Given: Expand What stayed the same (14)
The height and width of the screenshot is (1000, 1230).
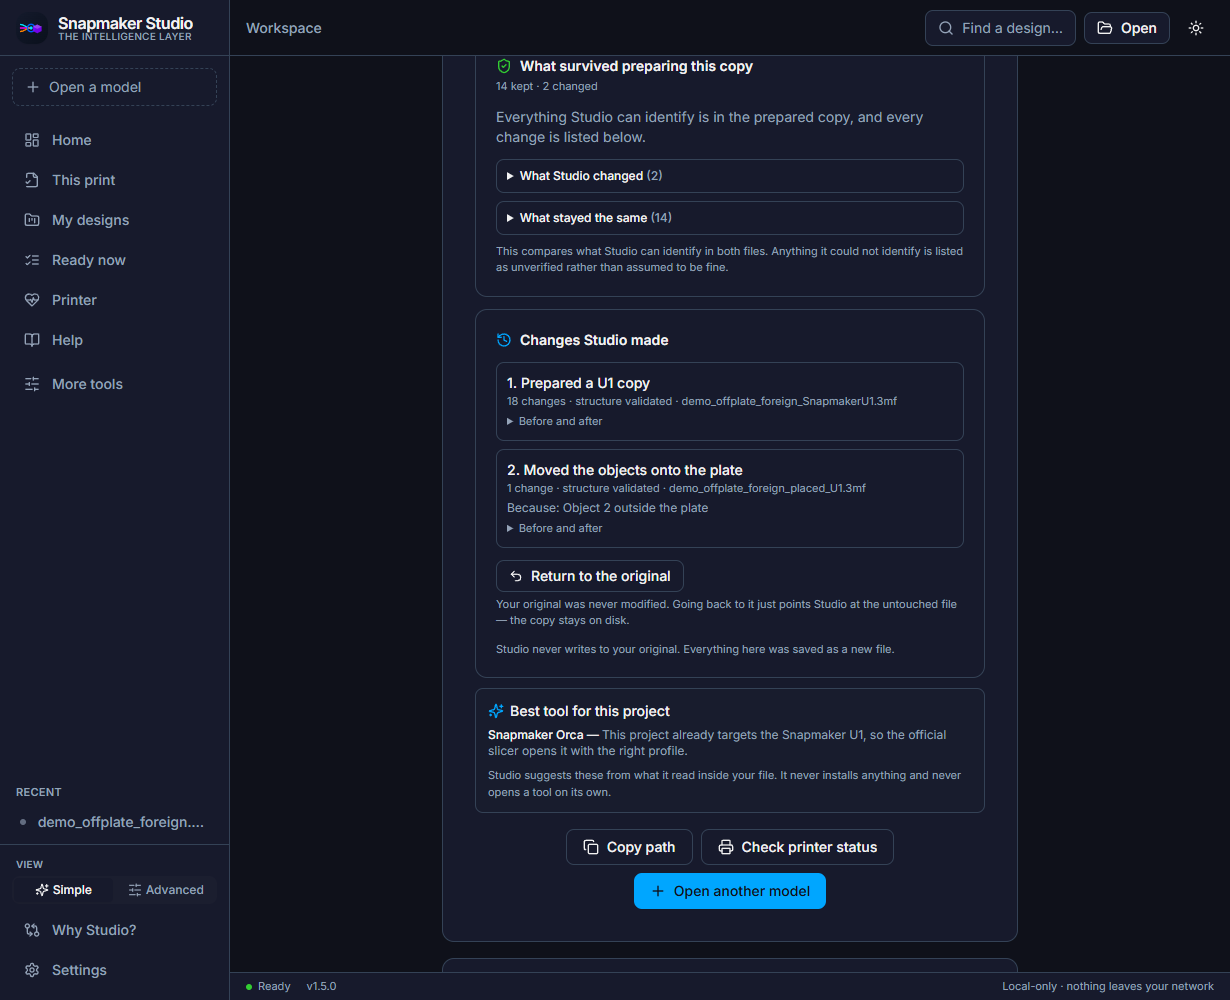Looking at the screenshot, I should click(730, 218).
